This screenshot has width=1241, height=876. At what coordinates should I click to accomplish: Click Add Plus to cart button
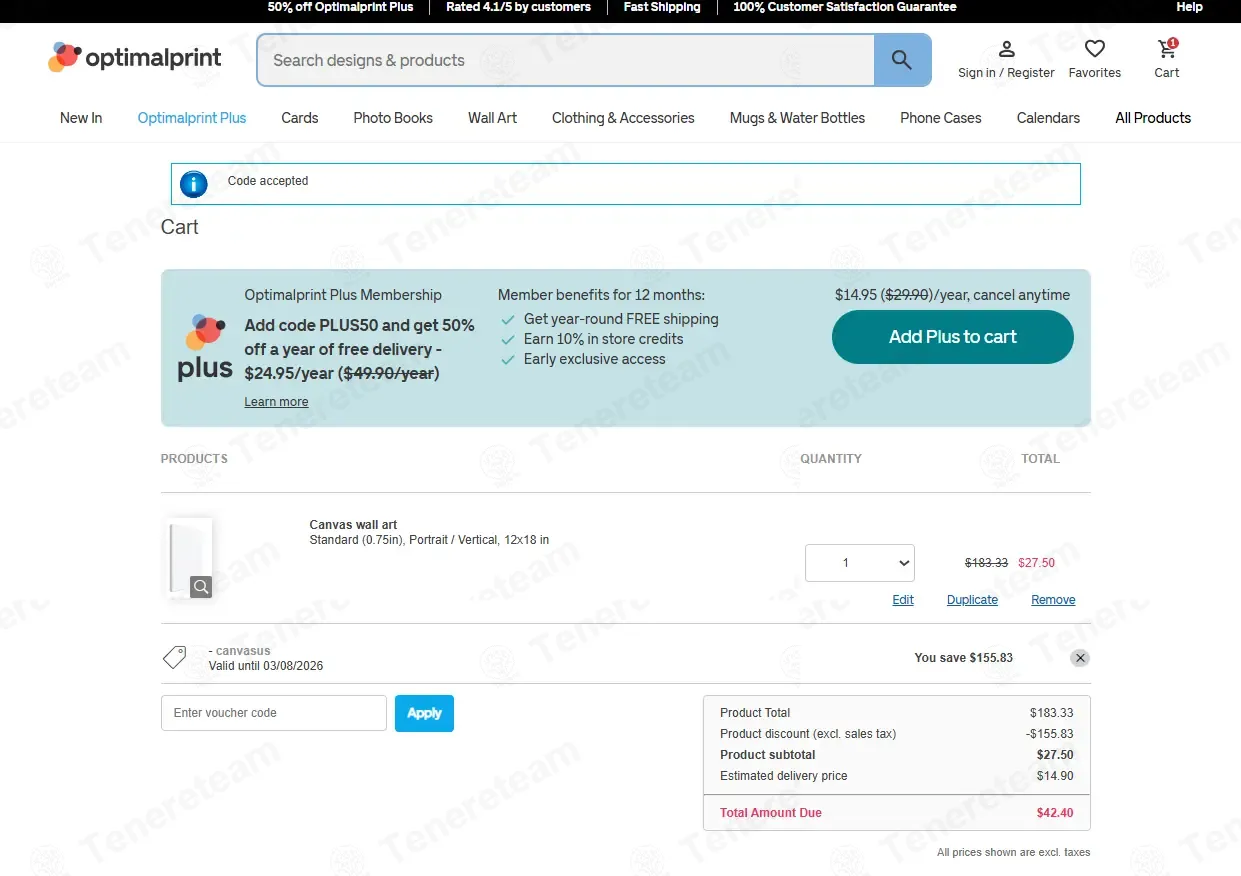point(953,337)
